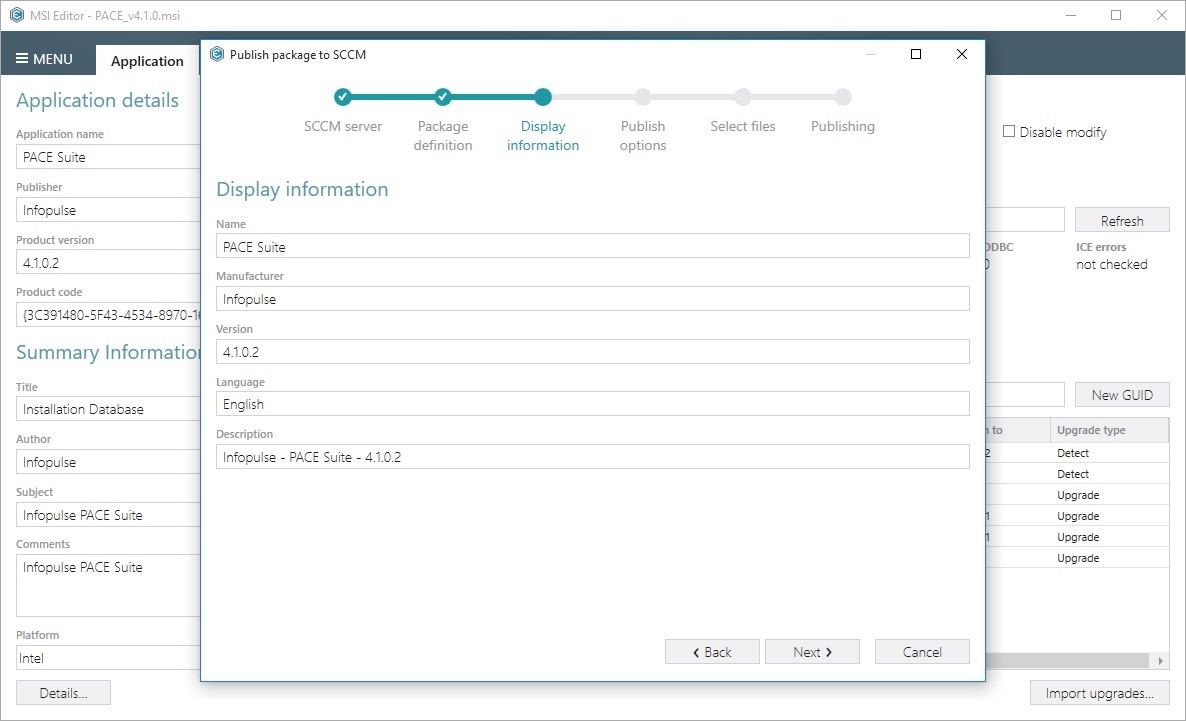The height and width of the screenshot is (721, 1186).
Task: Cancel the publish wizard
Action: pos(922,652)
